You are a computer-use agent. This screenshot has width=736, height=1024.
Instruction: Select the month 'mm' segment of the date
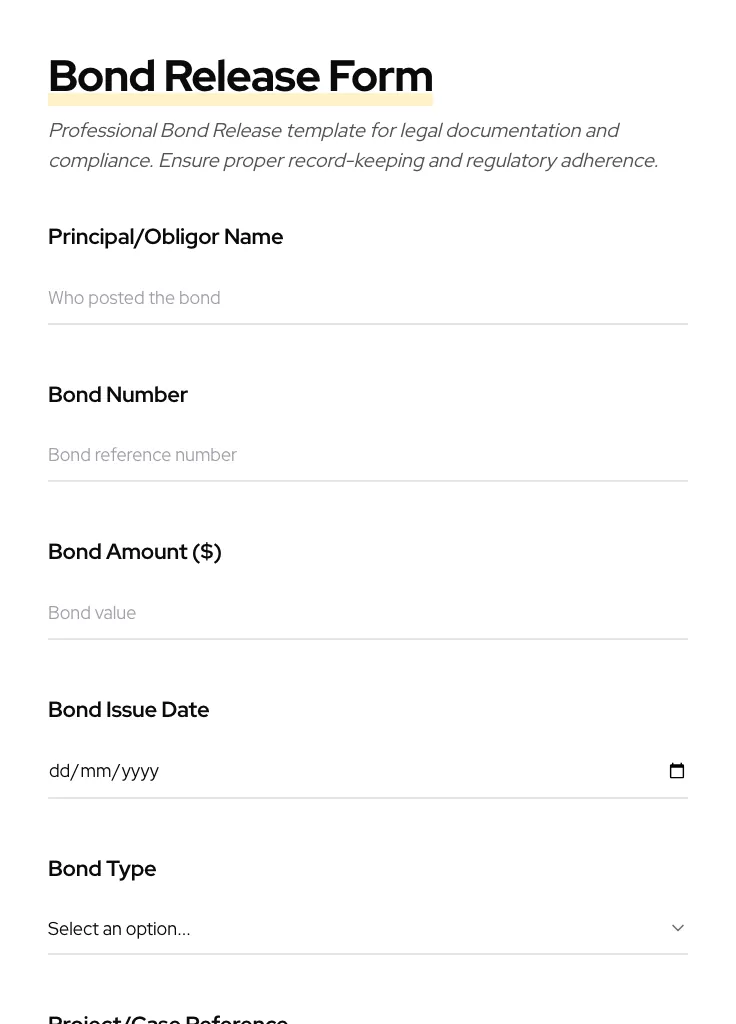(x=95, y=771)
